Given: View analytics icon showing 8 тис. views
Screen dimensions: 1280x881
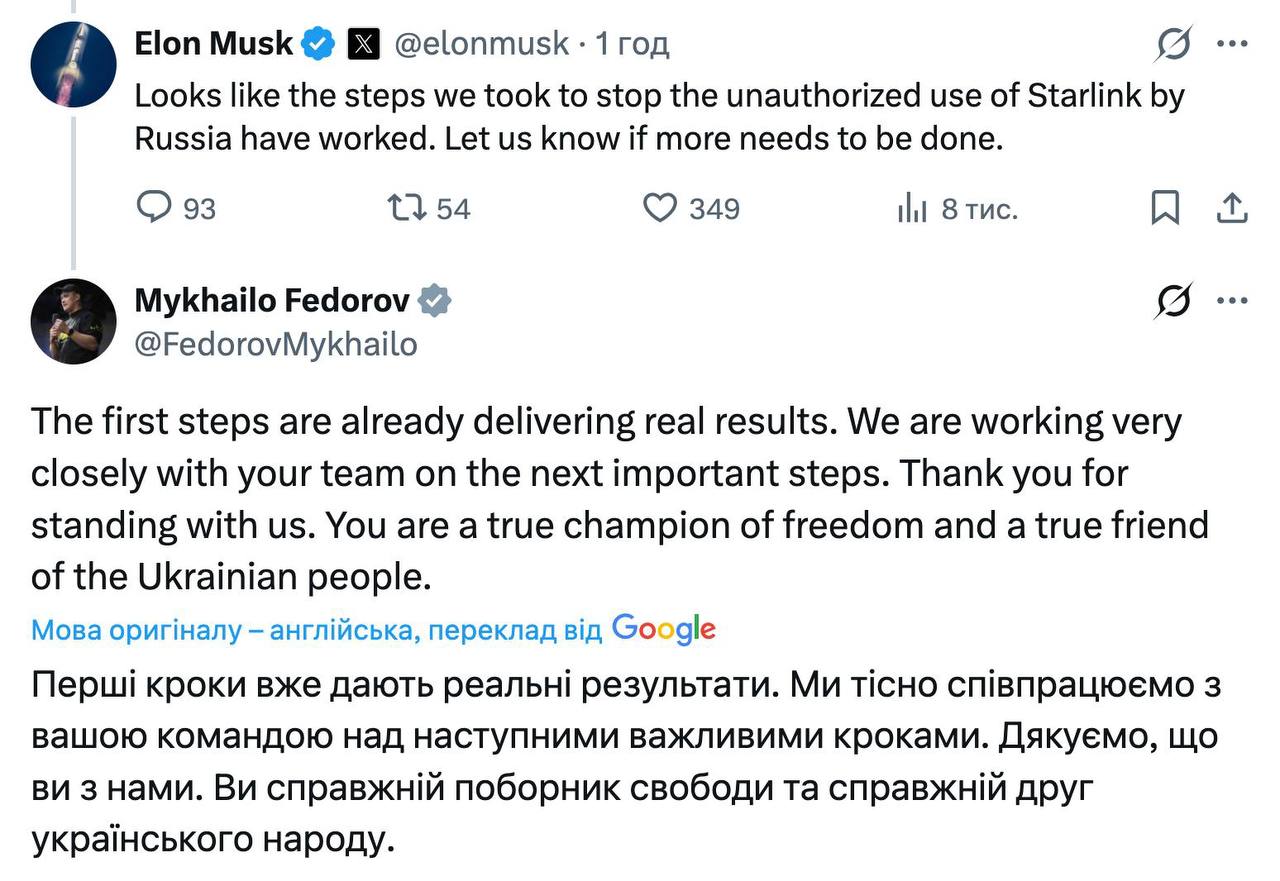Looking at the screenshot, I should tap(912, 208).
